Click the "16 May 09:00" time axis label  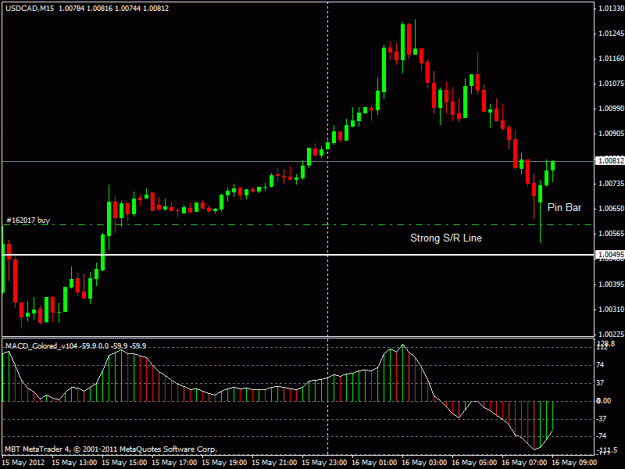[x=574, y=463]
